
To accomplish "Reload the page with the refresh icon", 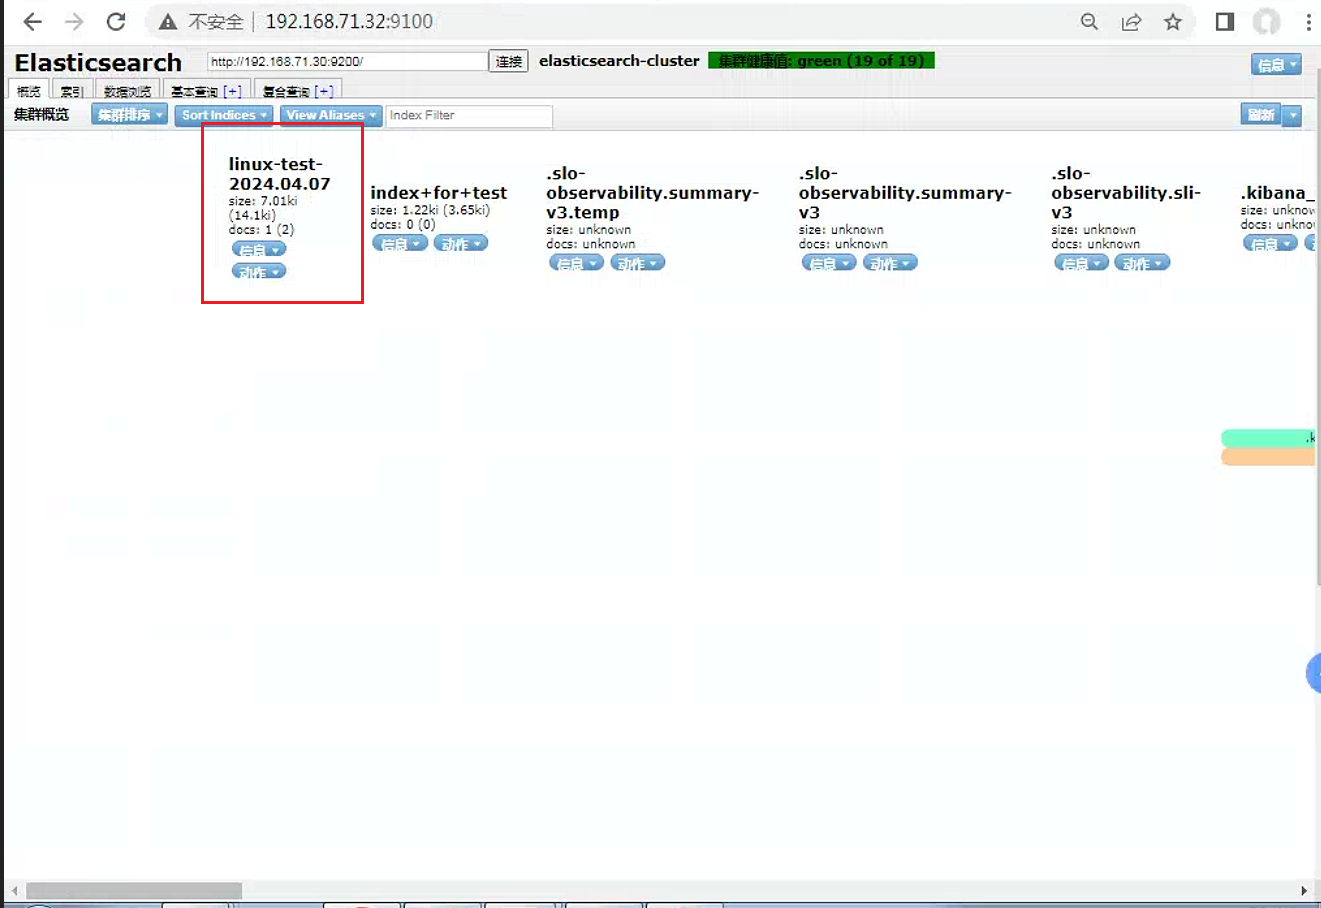I will (116, 22).
